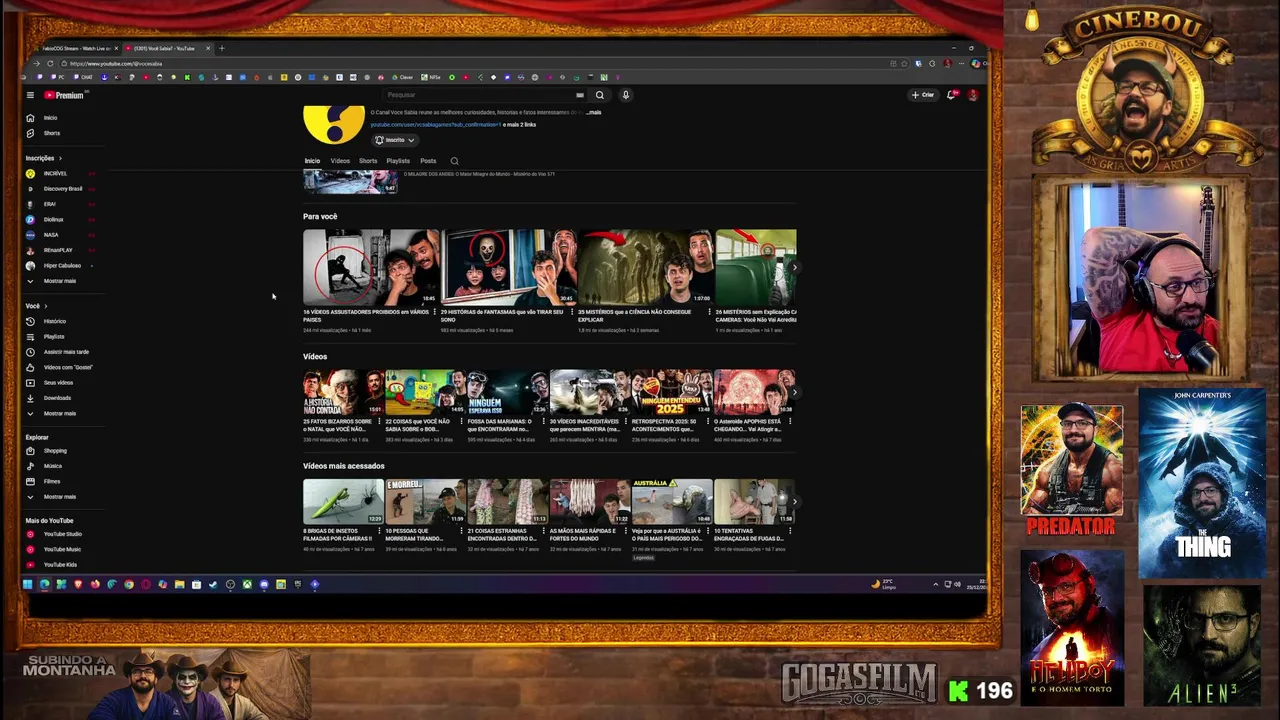Advance Vídeos row with next arrow
The image size is (1280, 720).
[x=794, y=392]
